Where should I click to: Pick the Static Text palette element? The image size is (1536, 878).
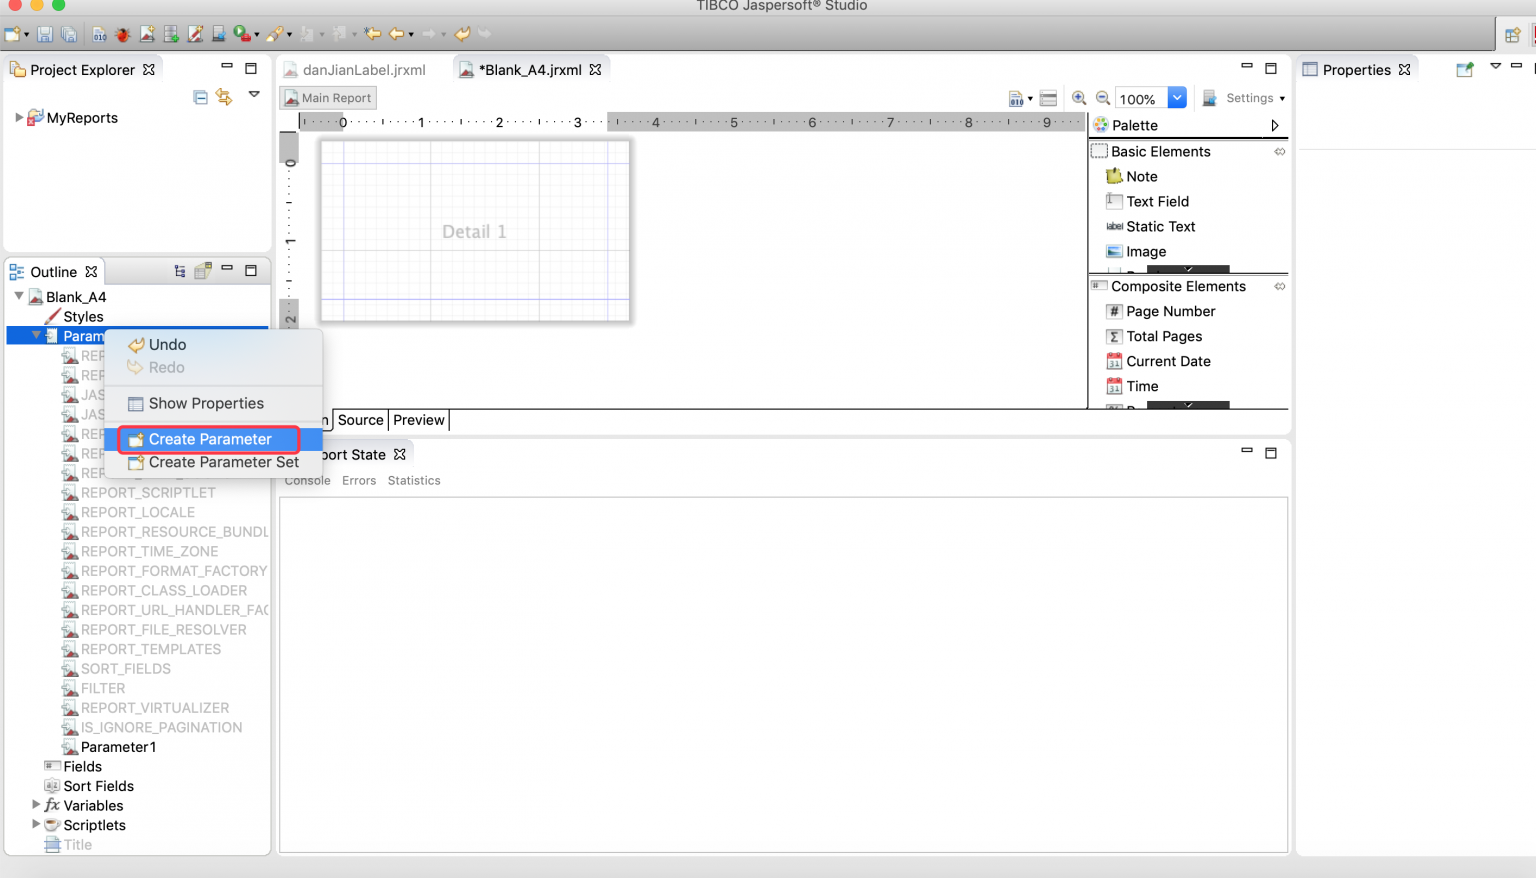click(x=1160, y=226)
